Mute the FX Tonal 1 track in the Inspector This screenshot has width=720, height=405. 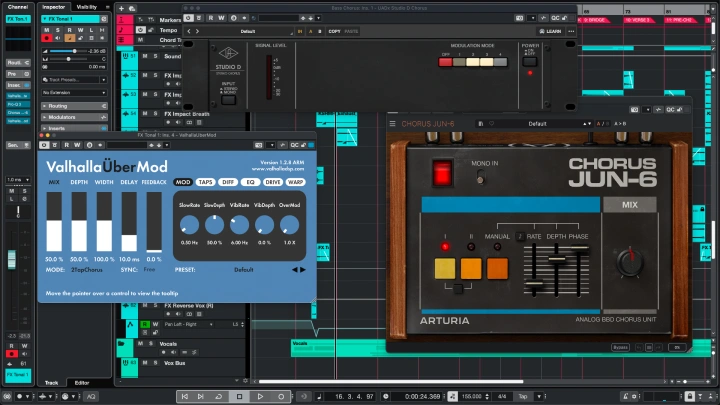pos(46,30)
